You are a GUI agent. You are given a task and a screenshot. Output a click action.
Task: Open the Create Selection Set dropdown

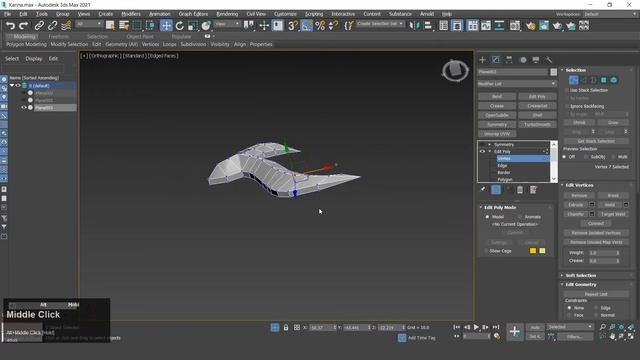[380, 24]
